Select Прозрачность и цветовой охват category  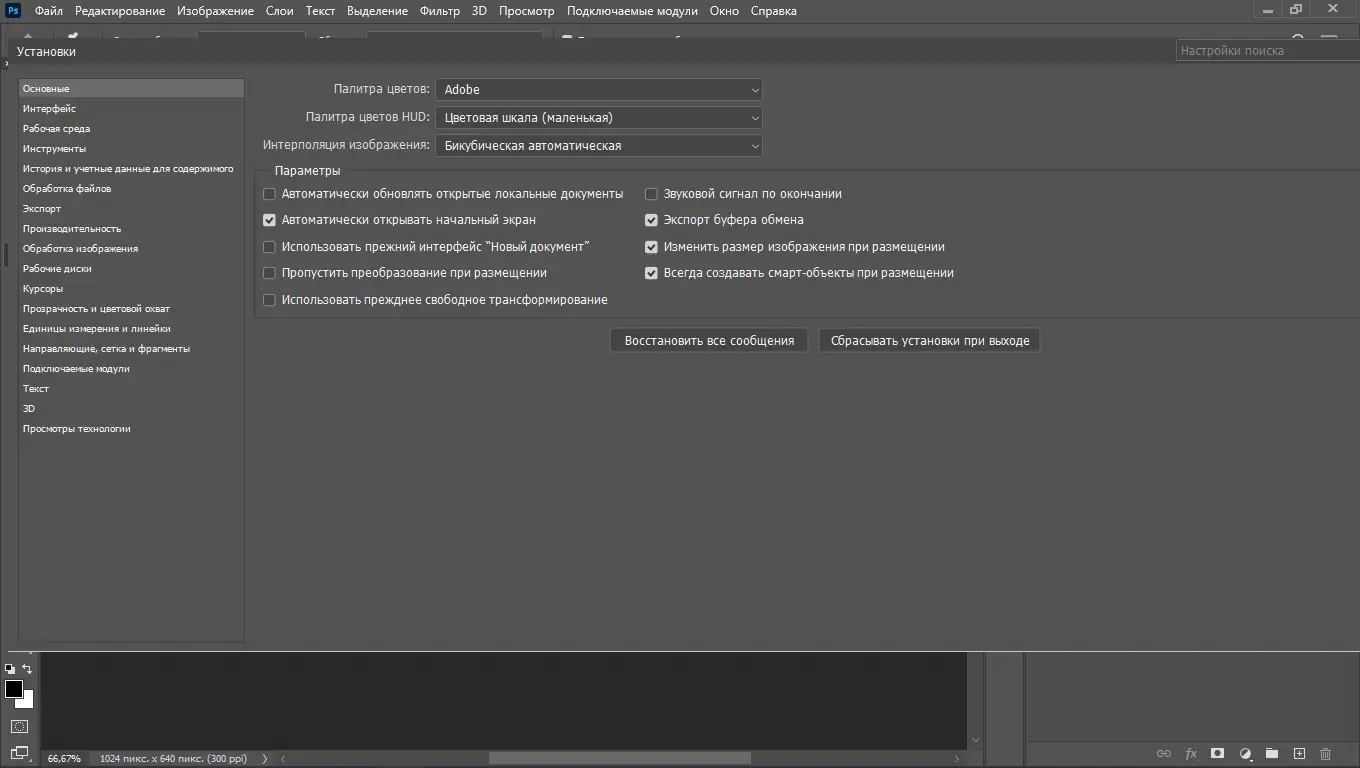click(x=131, y=309)
